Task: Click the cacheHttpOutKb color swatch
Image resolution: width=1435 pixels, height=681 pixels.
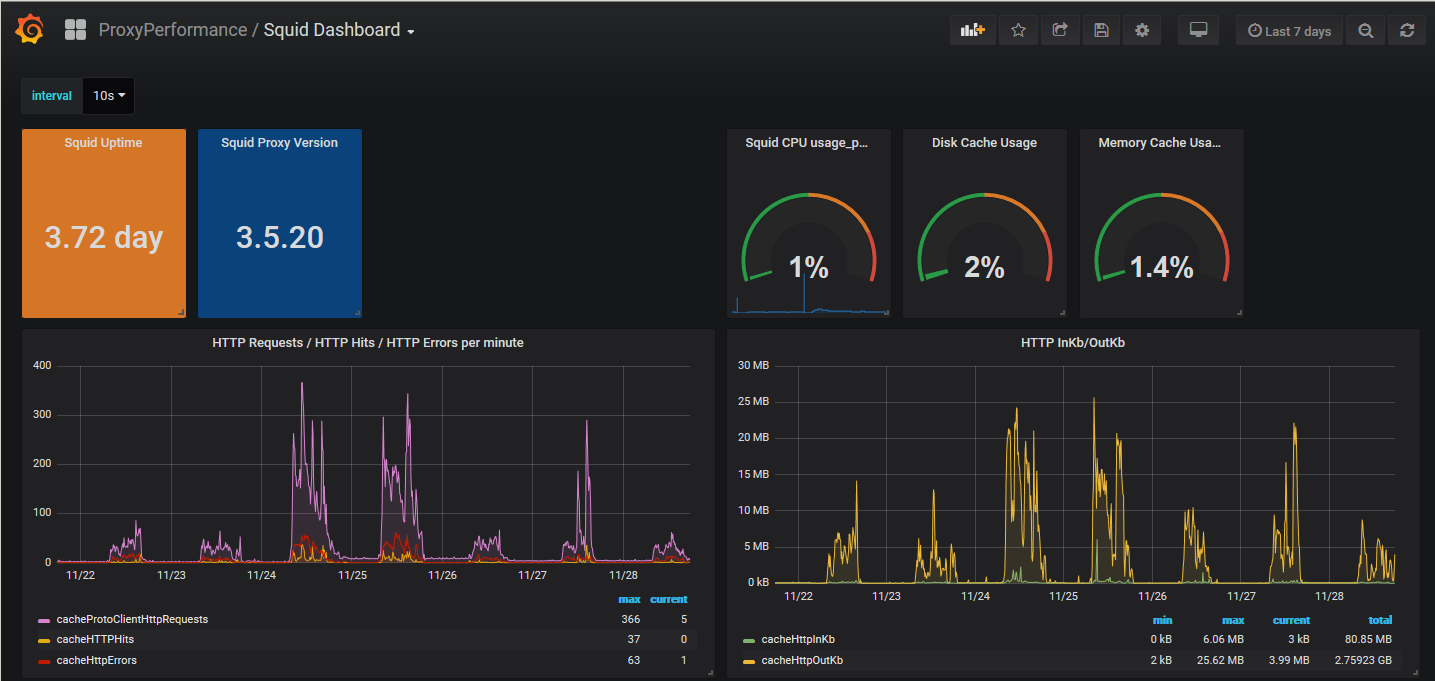Action: coord(747,660)
